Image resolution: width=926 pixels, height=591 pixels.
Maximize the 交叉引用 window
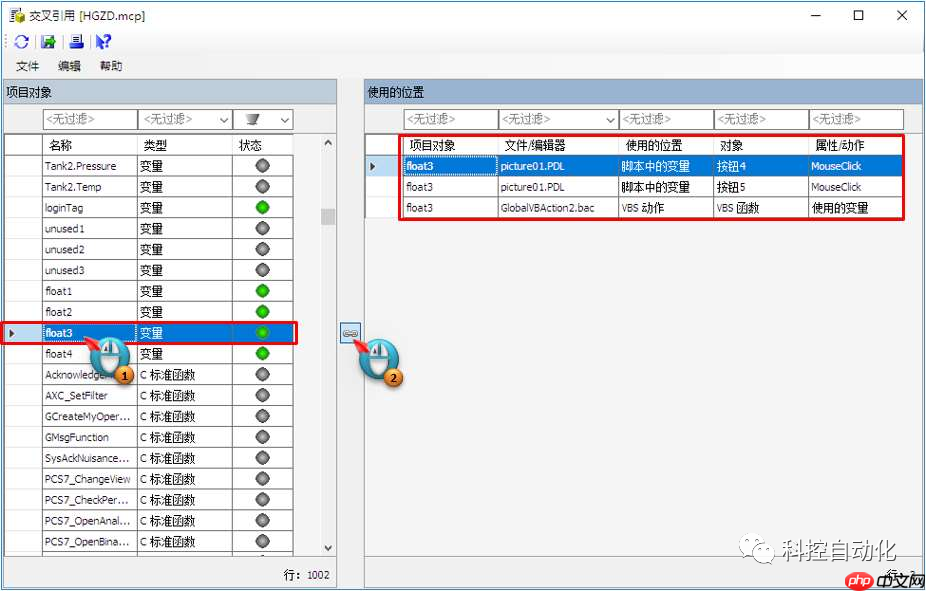coord(859,15)
